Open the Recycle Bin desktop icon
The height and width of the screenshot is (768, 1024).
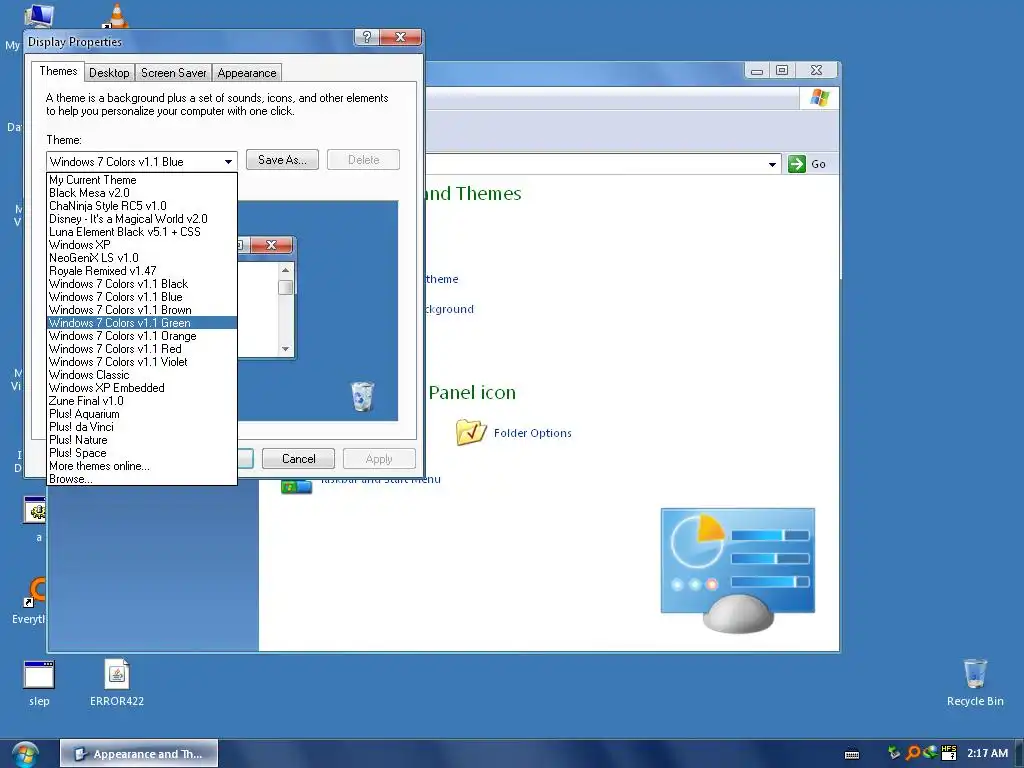pyautogui.click(x=975, y=673)
